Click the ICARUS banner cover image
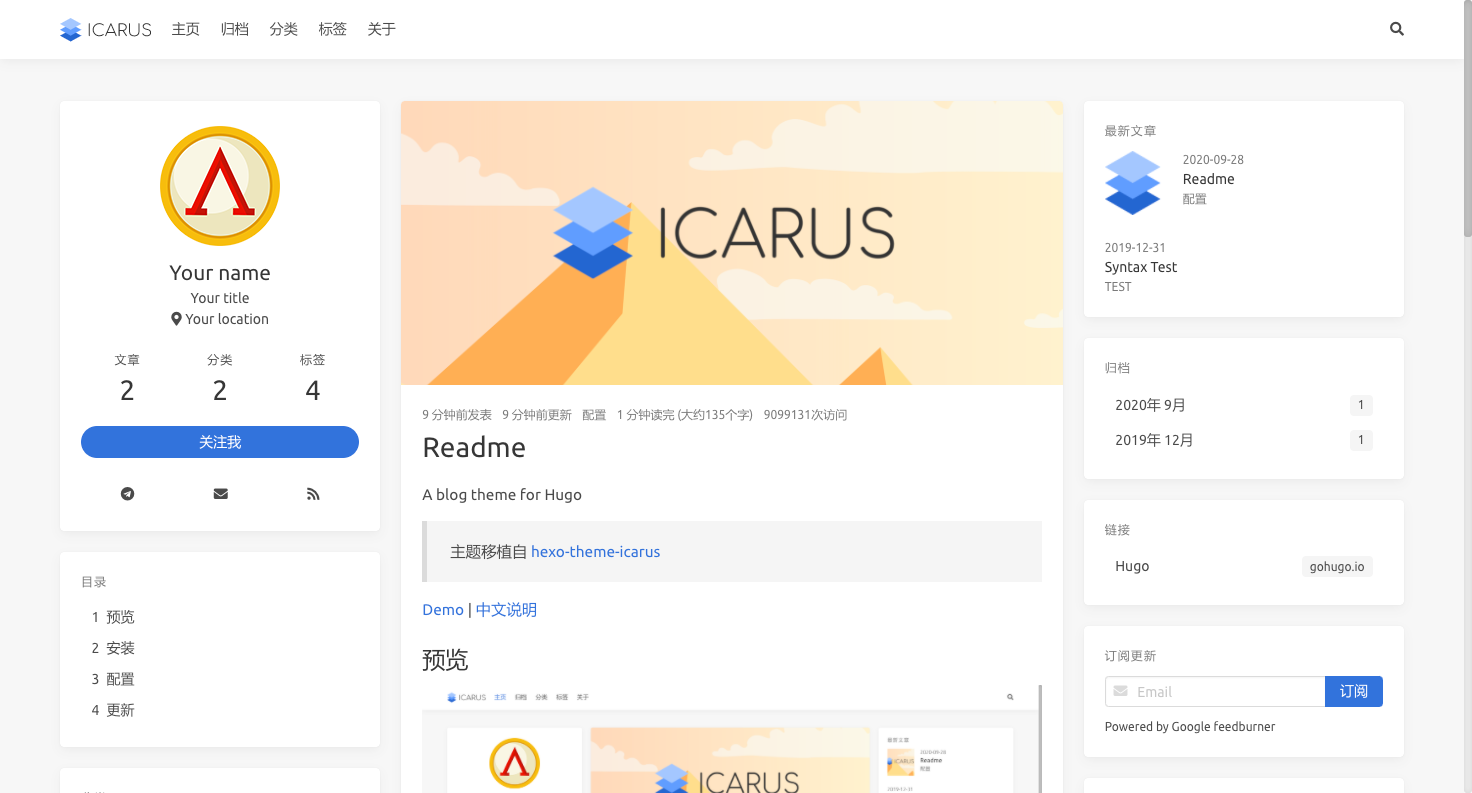Viewport: 1472px width, 793px height. 732,243
